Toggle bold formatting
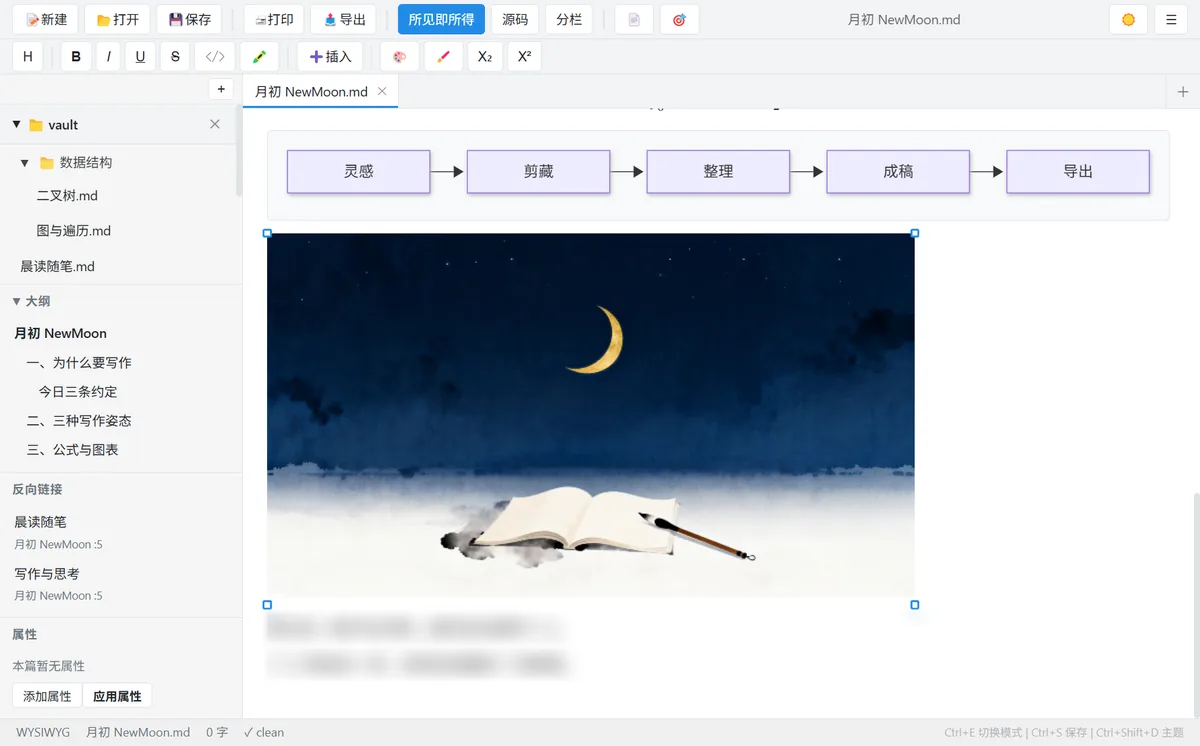This screenshot has height=746, width=1200. (76, 57)
